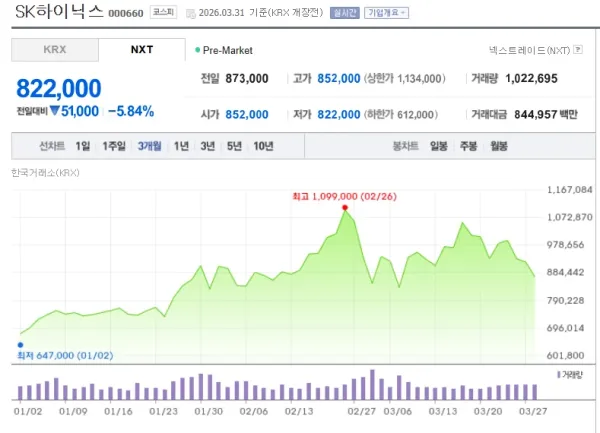Viewport: 600px width, 433px height.
Task: Click the trading volume 1,022,695
Action: [x=532, y=78]
